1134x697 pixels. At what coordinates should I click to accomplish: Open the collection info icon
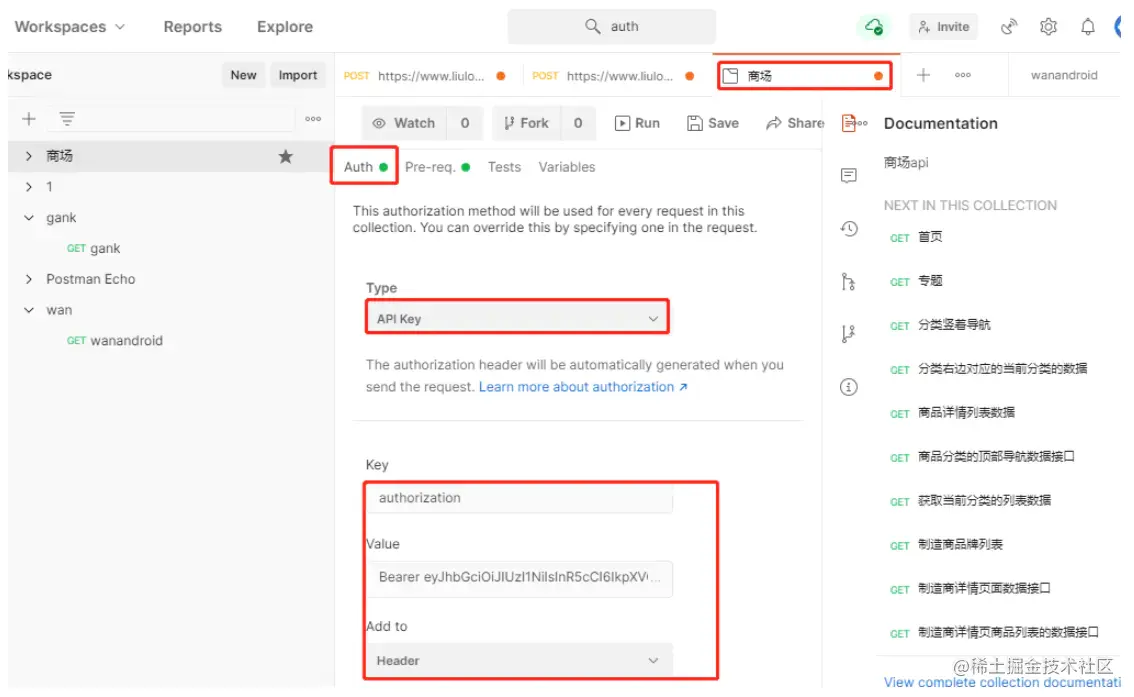[x=849, y=388]
